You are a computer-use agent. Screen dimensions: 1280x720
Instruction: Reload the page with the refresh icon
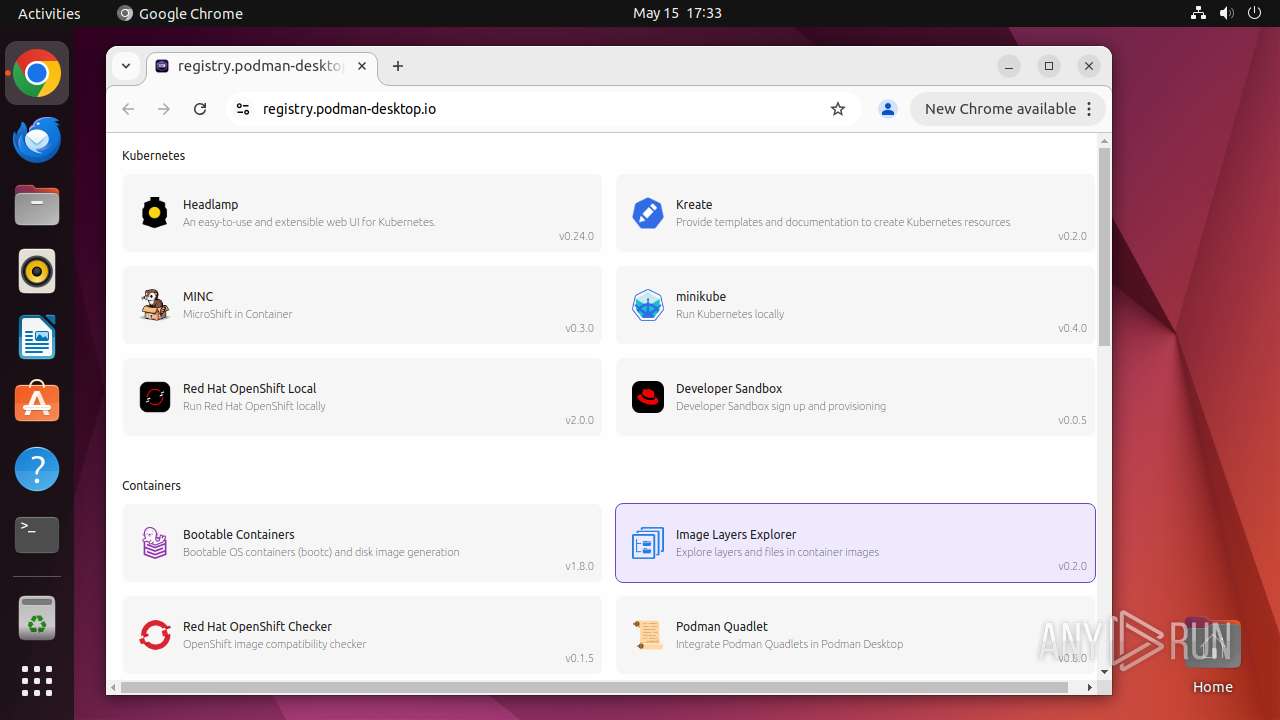coord(200,109)
